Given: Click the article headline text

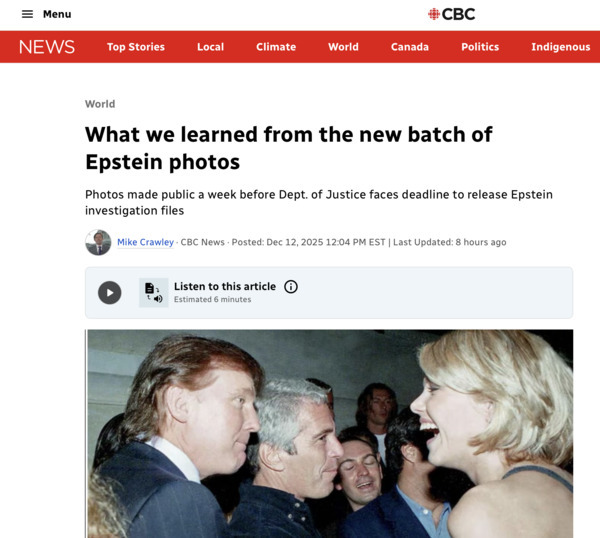Looking at the screenshot, I should [x=289, y=148].
